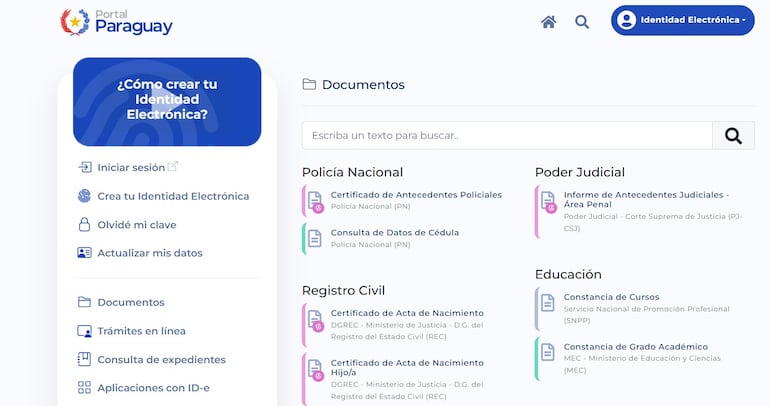Play the '¿Cómo crear tu Identidad Electrónica?' video
770x406 pixels.
point(167,102)
